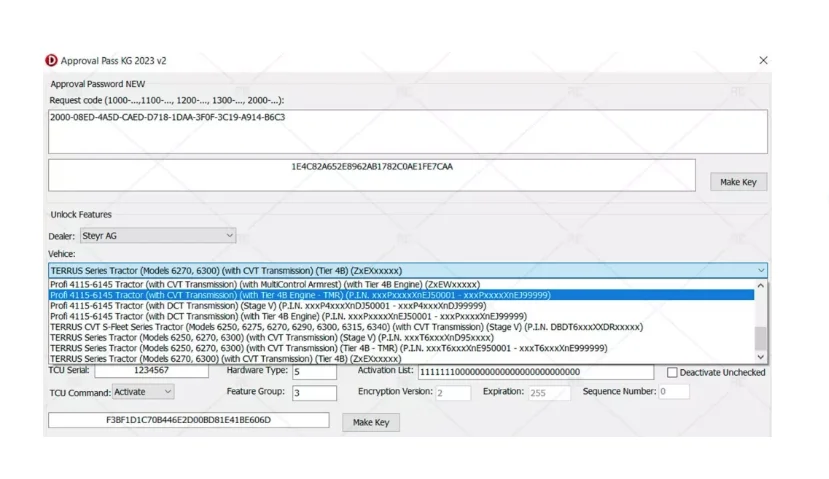Close the Approval Pass KG window
The height and width of the screenshot is (479, 829).
763,60
